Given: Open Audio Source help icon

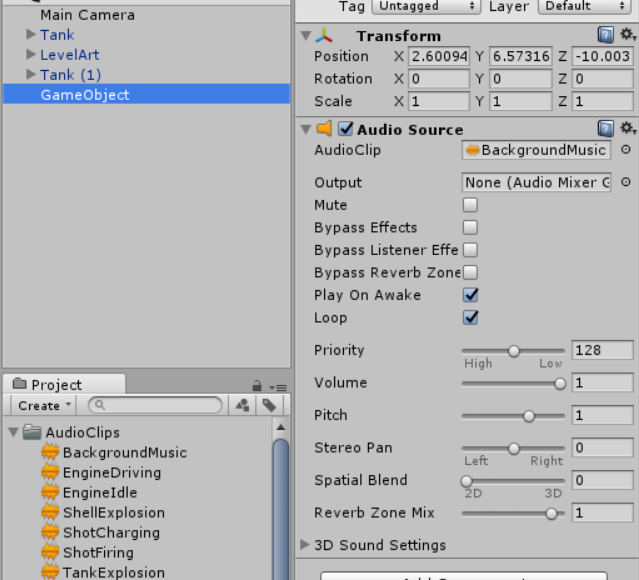Looking at the screenshot, I should (606, 129).
